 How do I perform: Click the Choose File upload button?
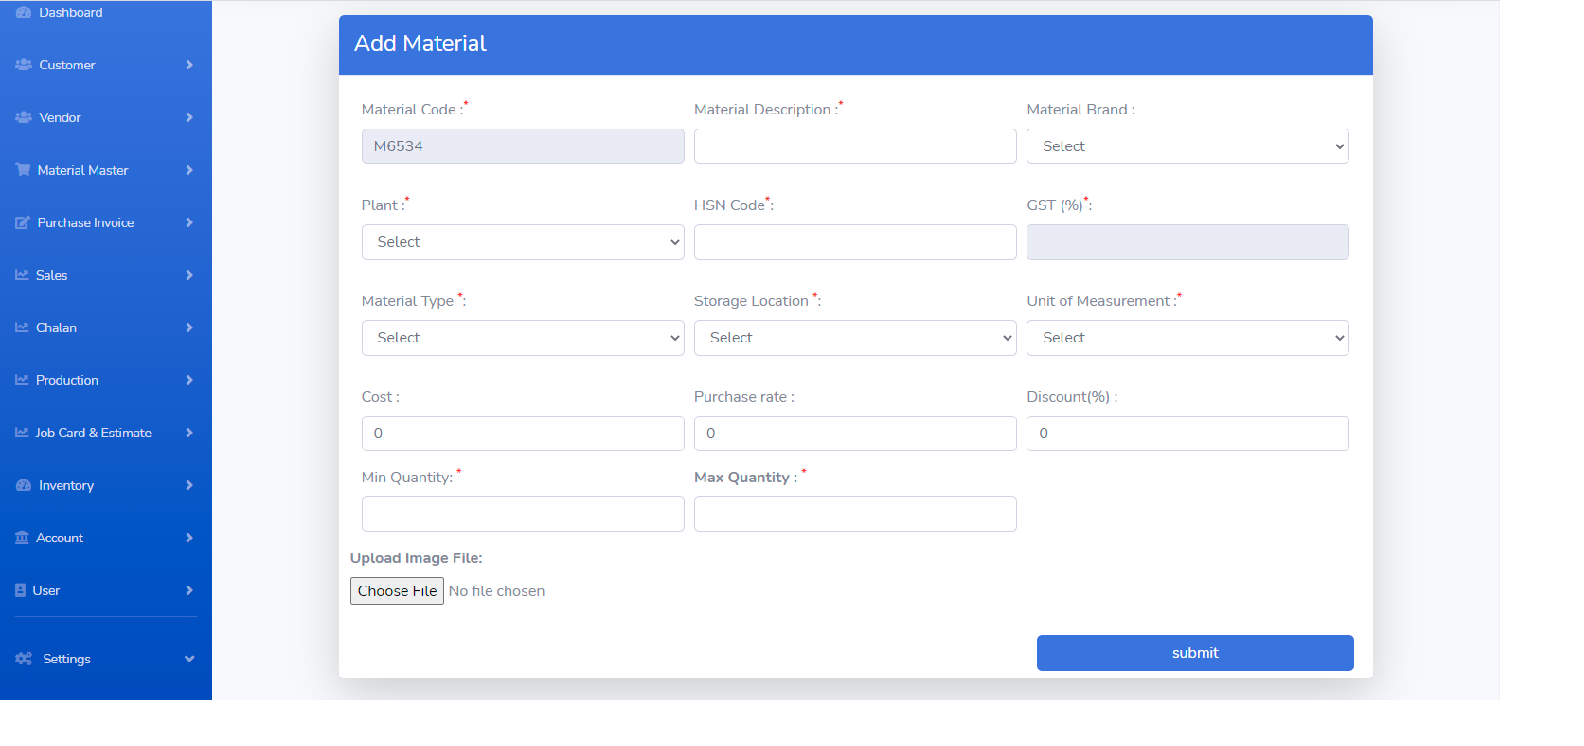tap(397, 591)
